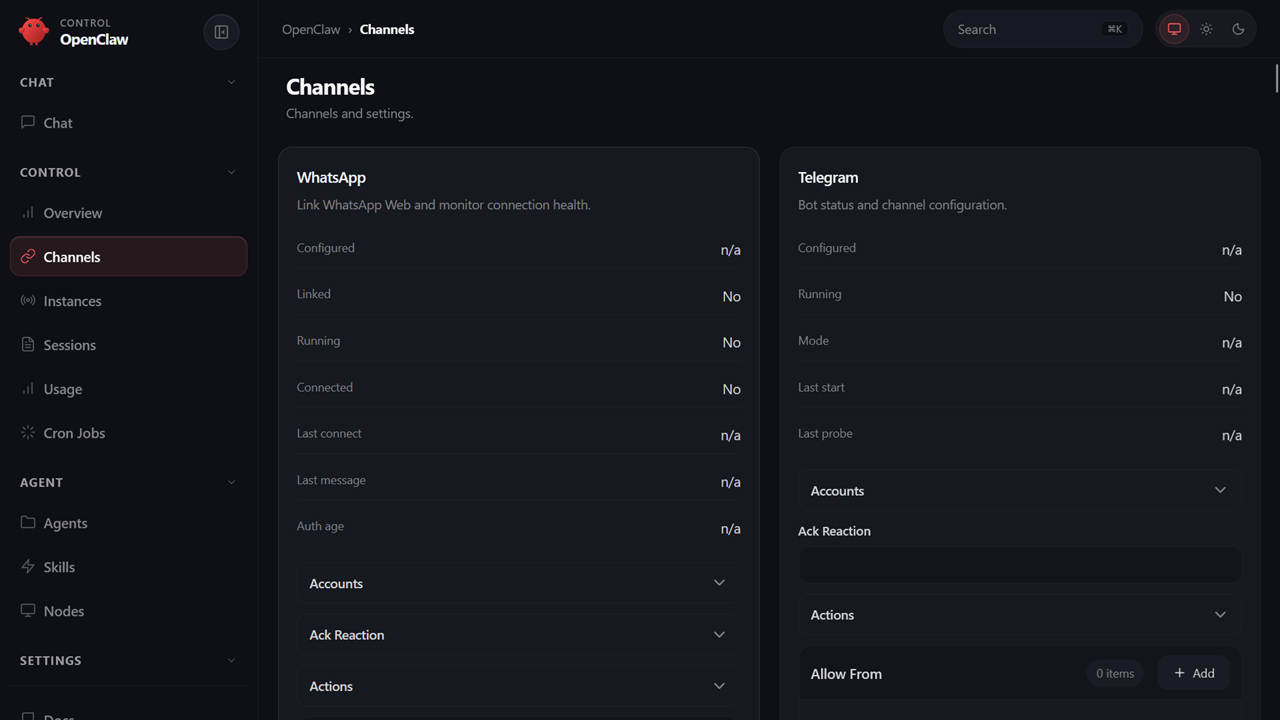Click the Telegram card title
Screen dimensions: 1280x720
coord(828,177)
